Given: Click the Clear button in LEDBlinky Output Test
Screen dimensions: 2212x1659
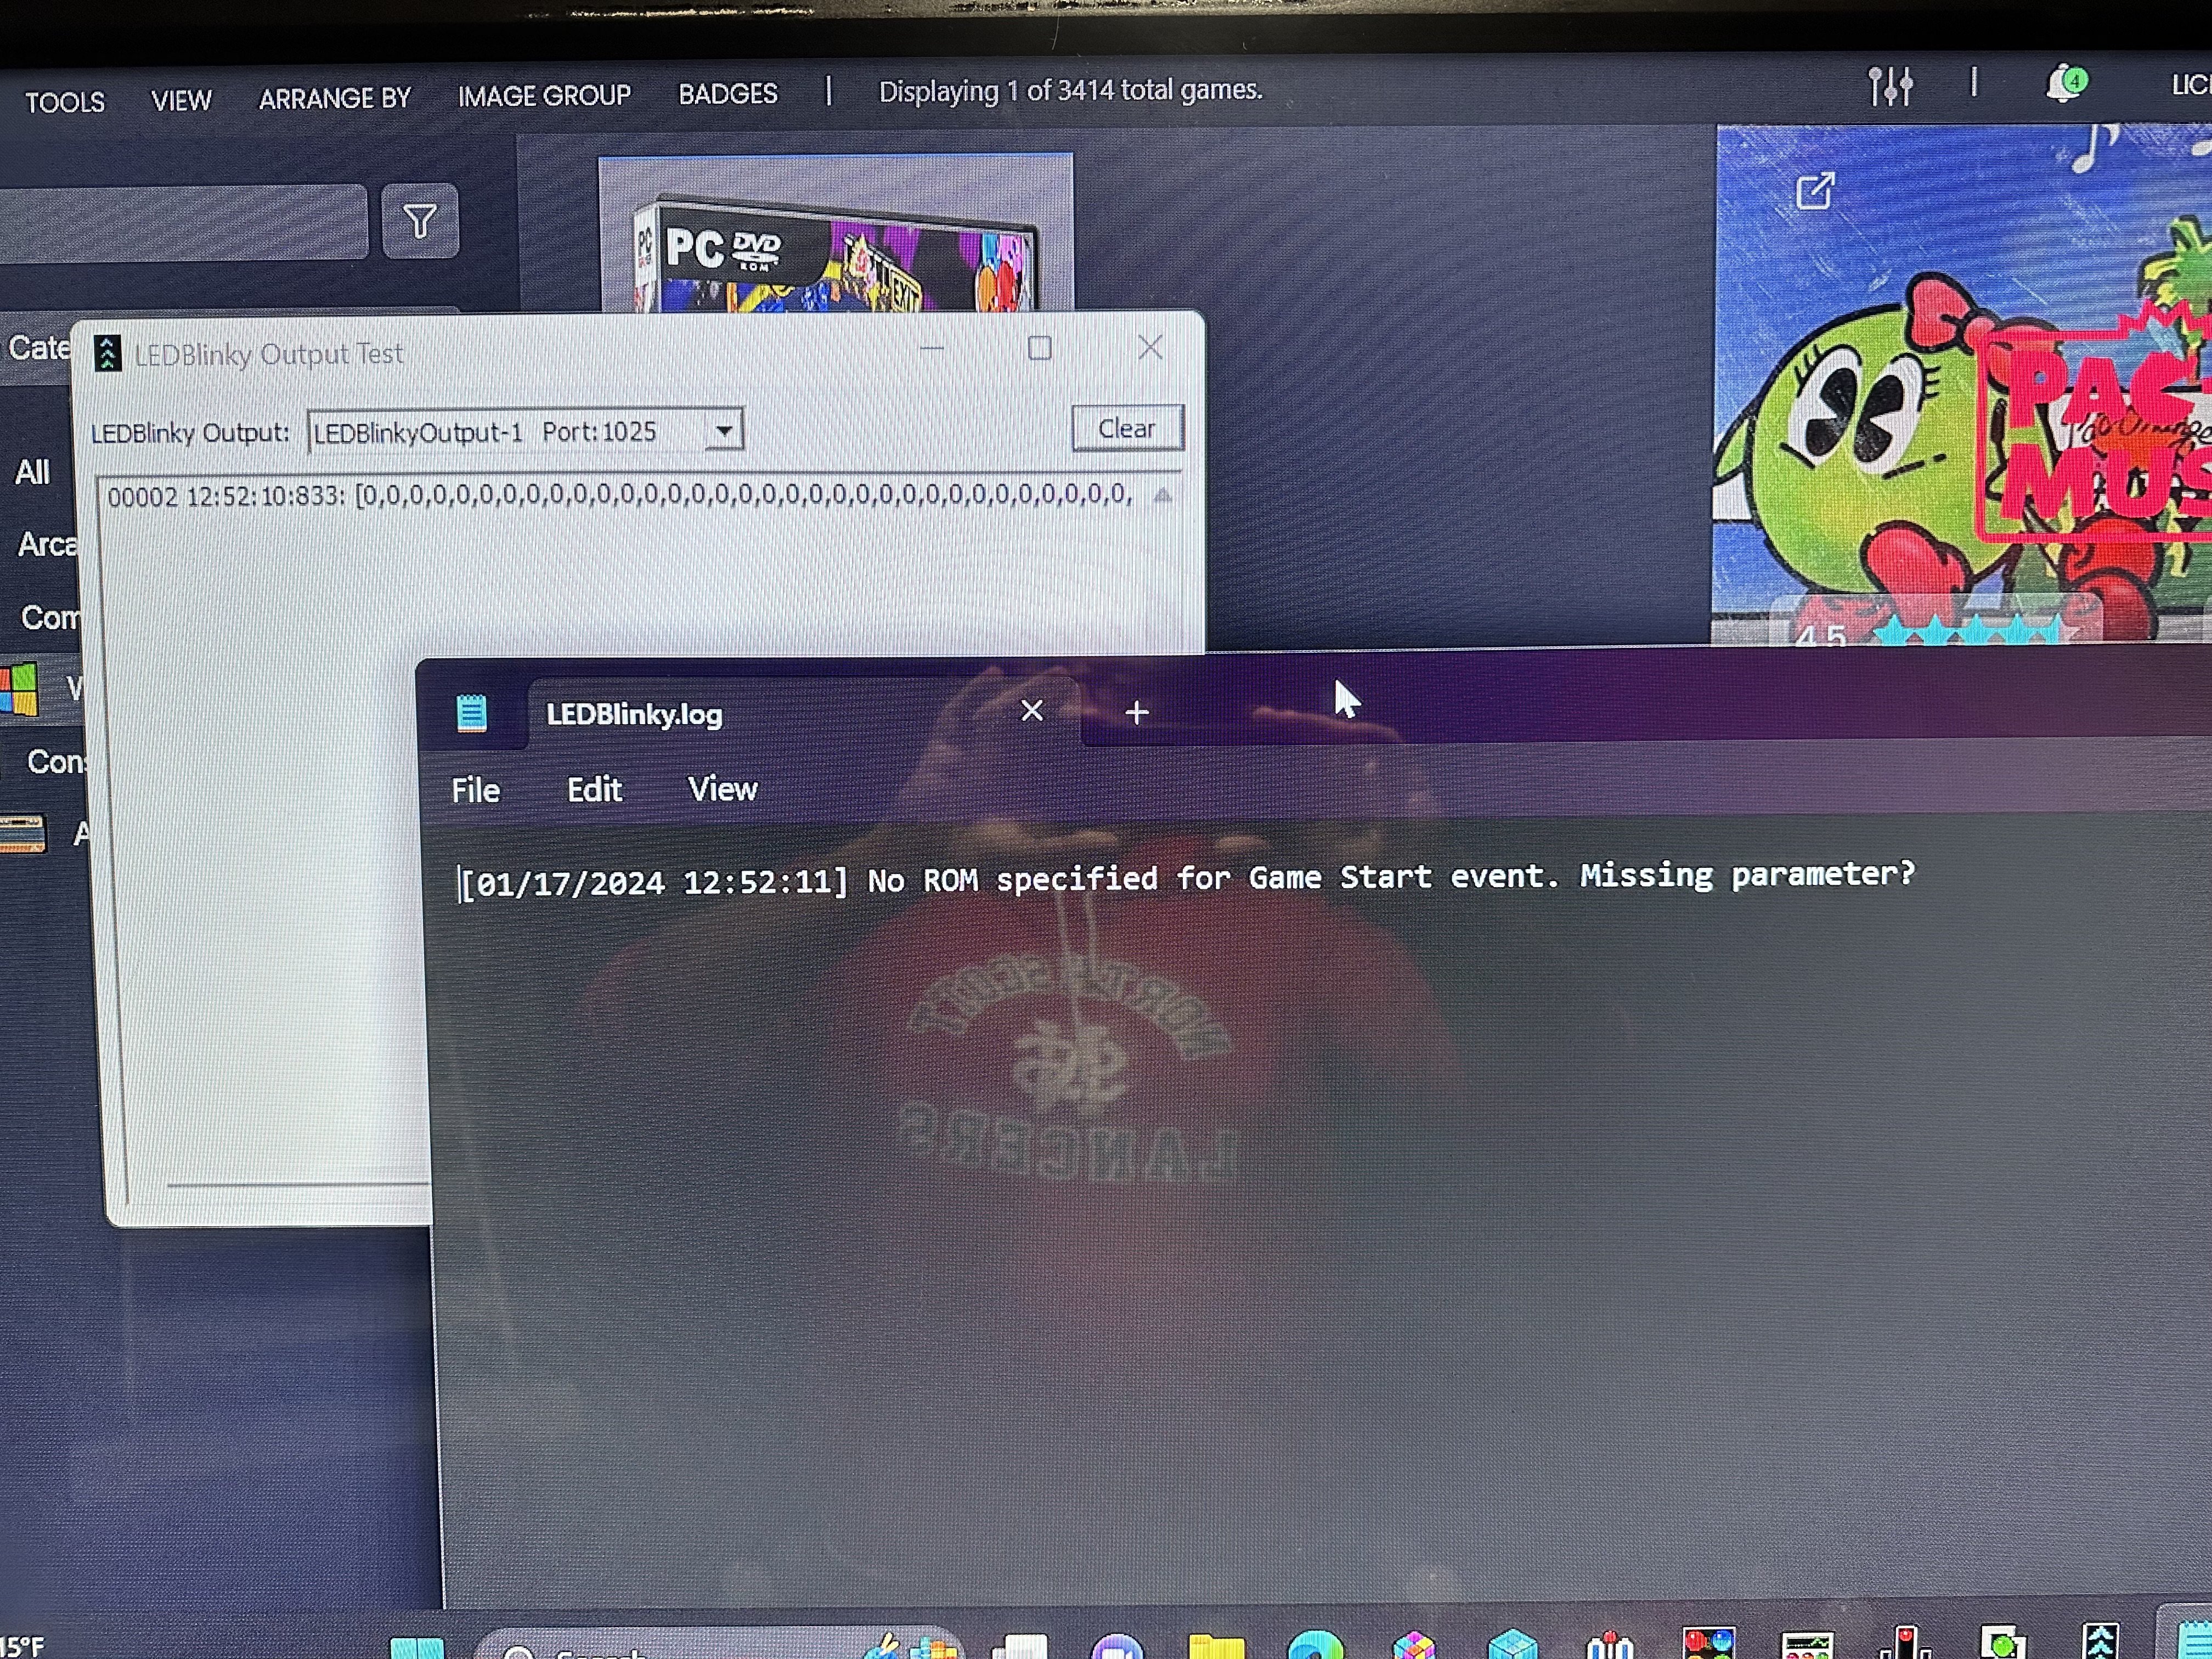Looking at the screenshot, I should point(1127,428).
